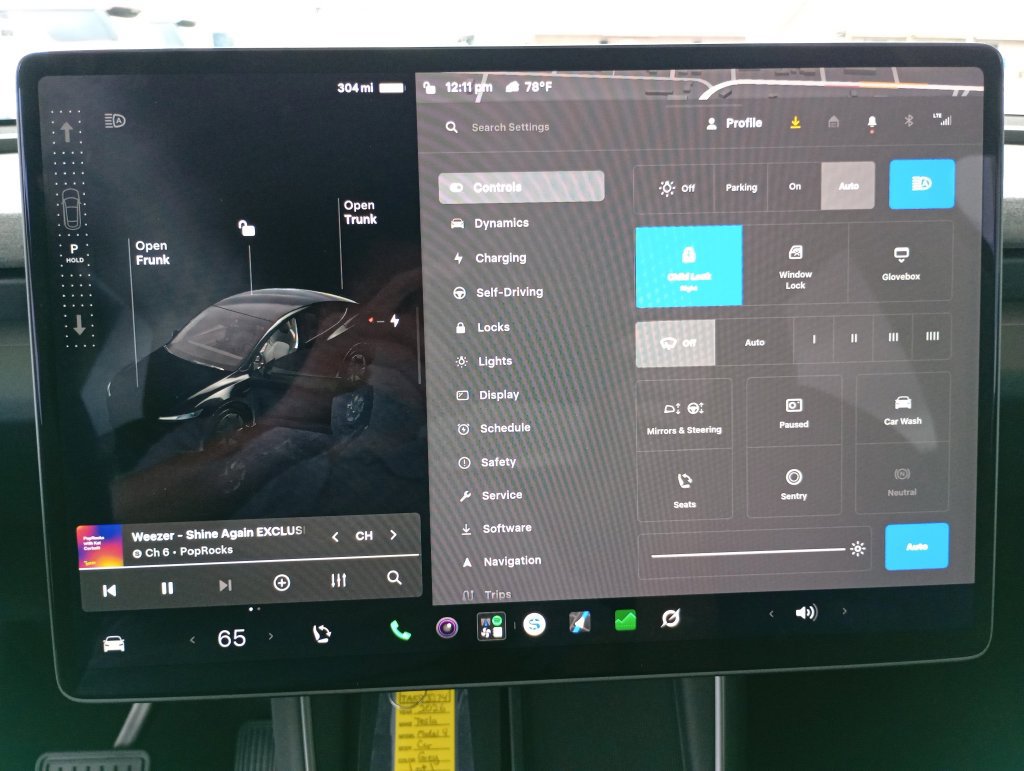Tap the LTE signal strength icon

942,119
